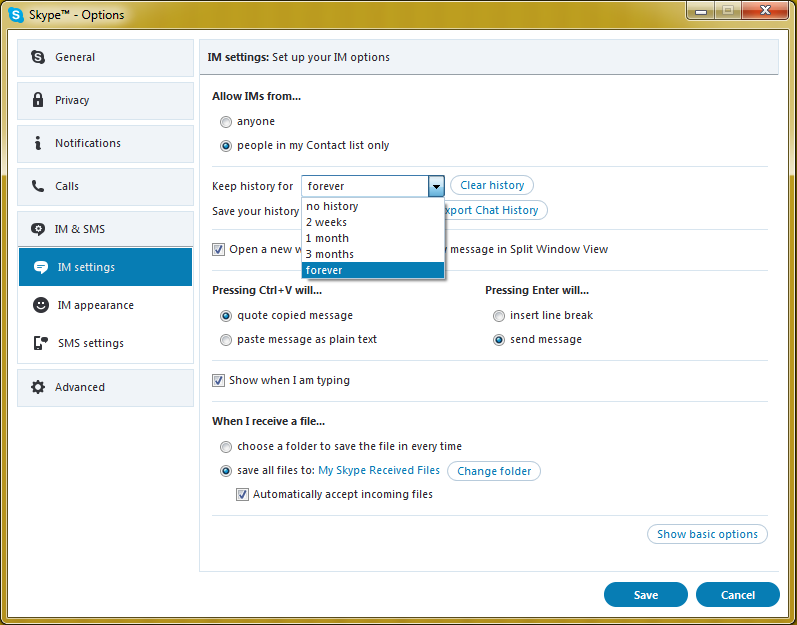Click the Save button
This screenshot has height=625, width=797.
(645, 595)
